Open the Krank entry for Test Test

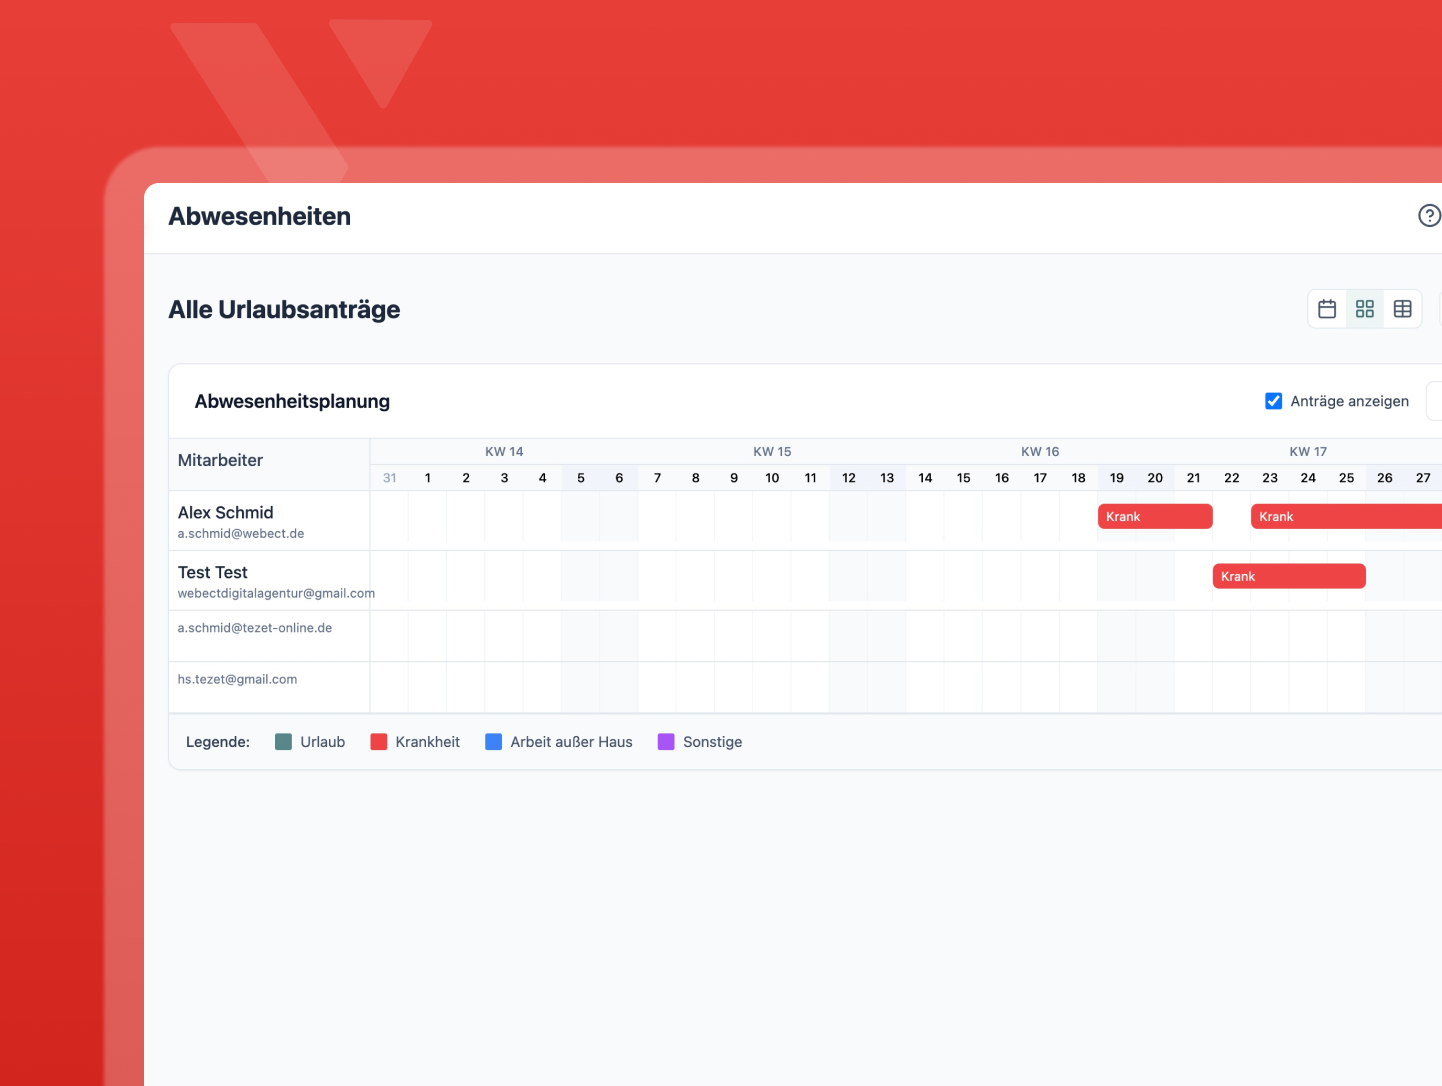(1289, 576)
